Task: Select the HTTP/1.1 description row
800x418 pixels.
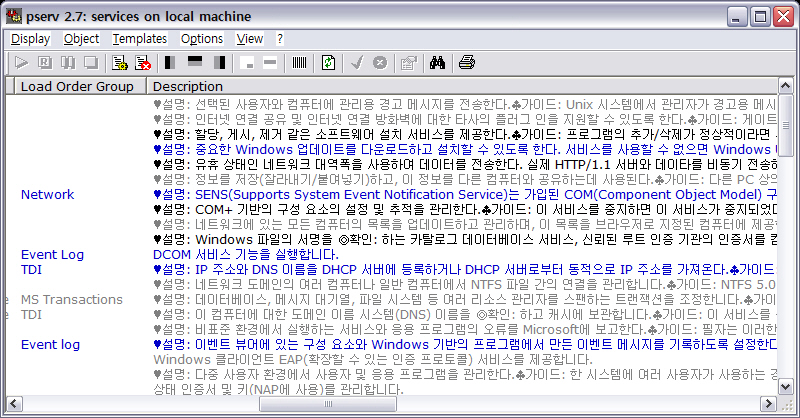Action: pyautogui.click(x=465, y=164)
